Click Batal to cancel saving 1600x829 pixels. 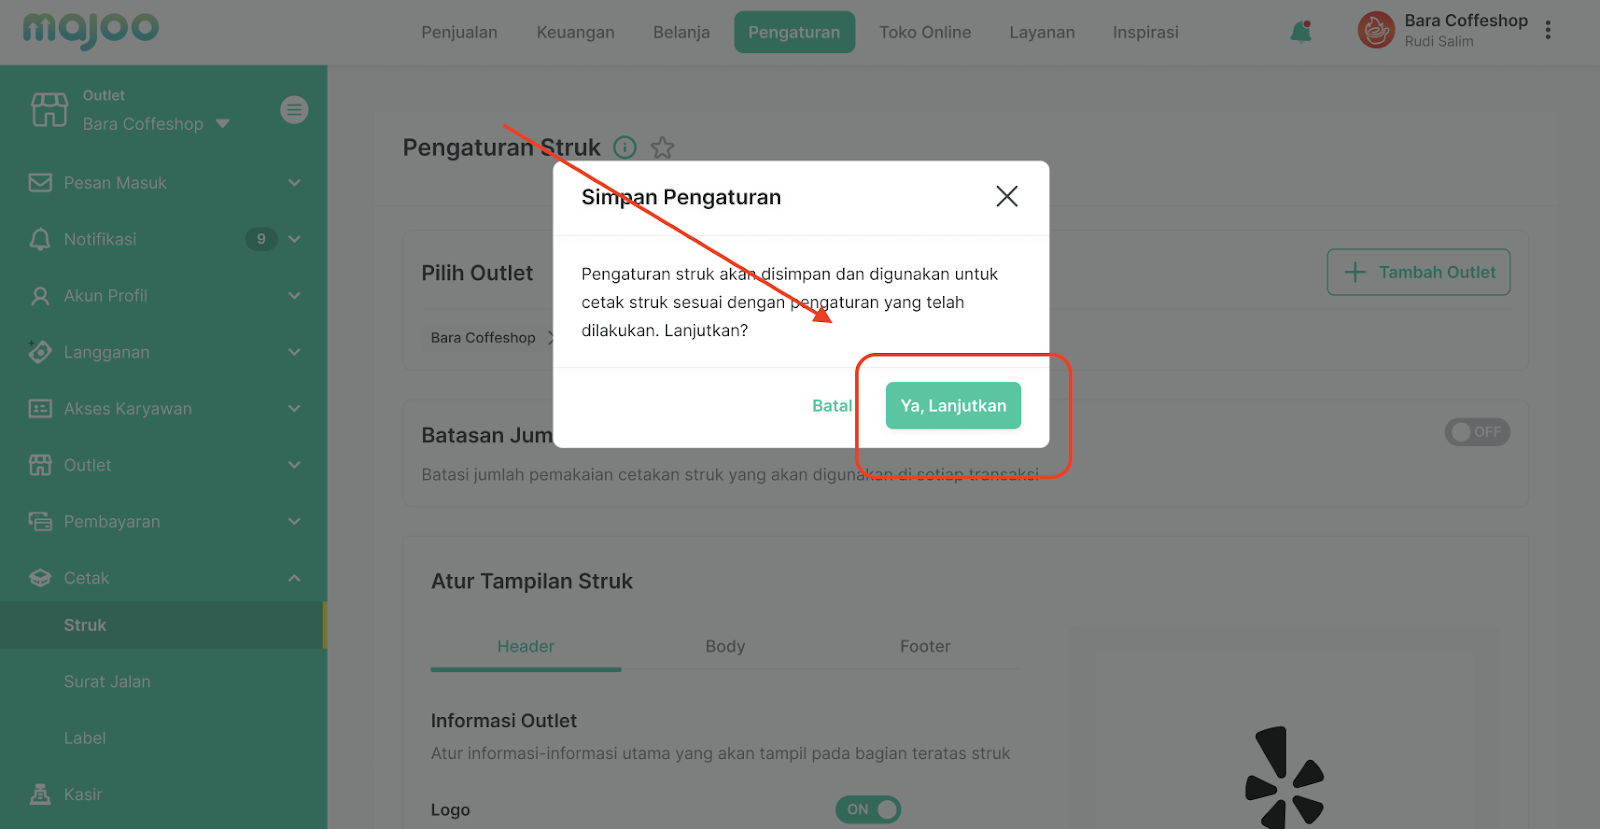pyautogui.click(x=832, y=405)
